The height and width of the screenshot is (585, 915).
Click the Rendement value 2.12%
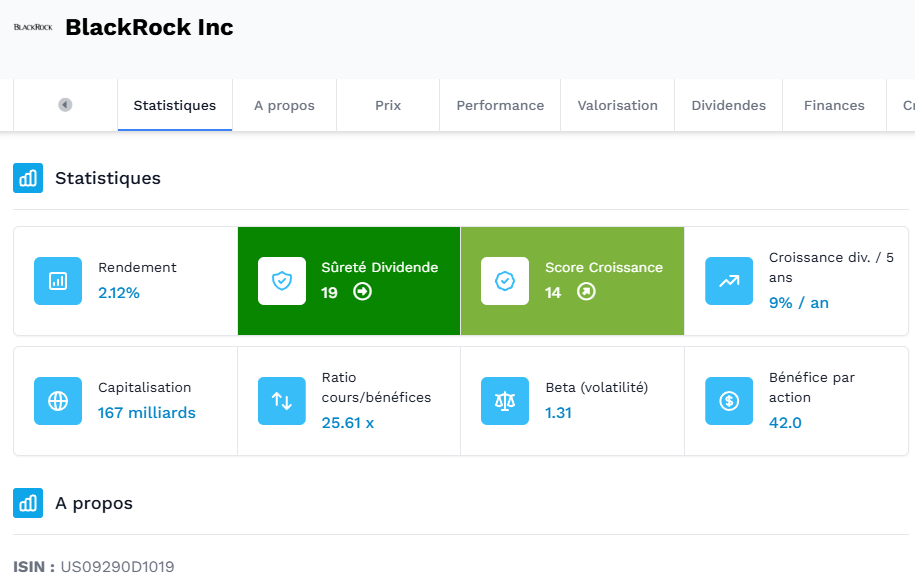pyautogui.click(x=119, y=293)
